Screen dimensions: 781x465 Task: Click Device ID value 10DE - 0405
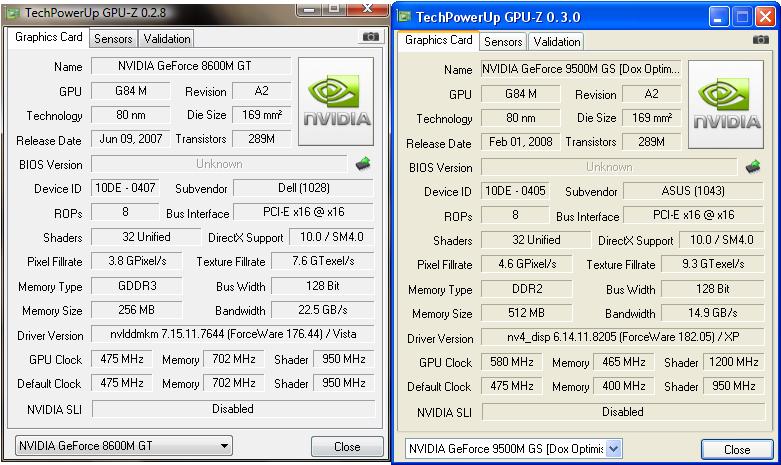coord(515,191)
